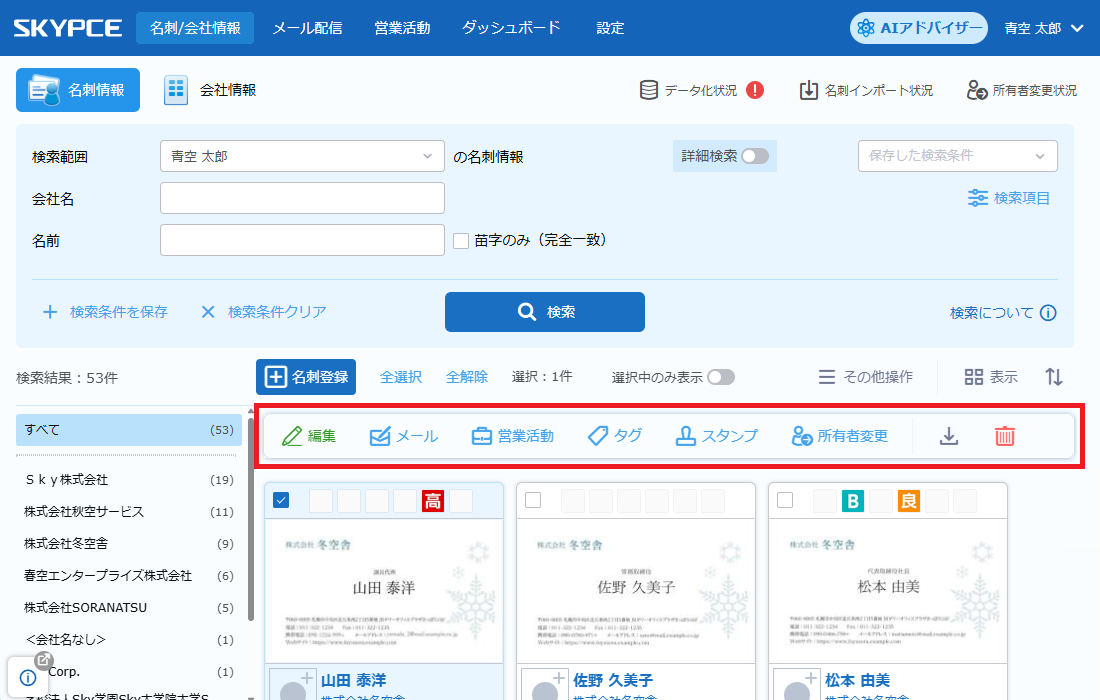Open the AIアドバイザー assistant

click(918, 28)
